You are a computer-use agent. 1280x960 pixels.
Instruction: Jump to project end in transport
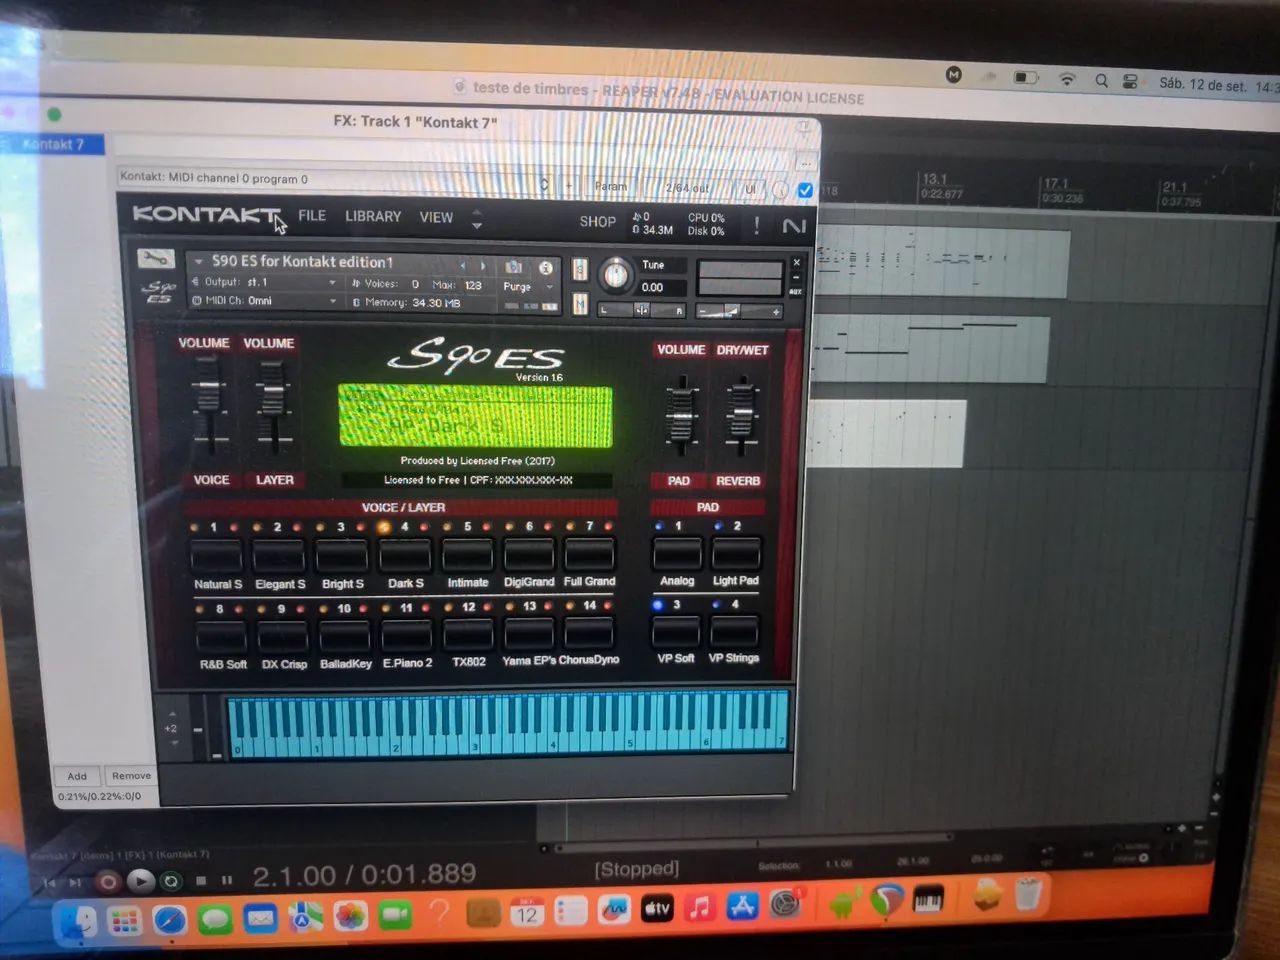coord(75,882)
